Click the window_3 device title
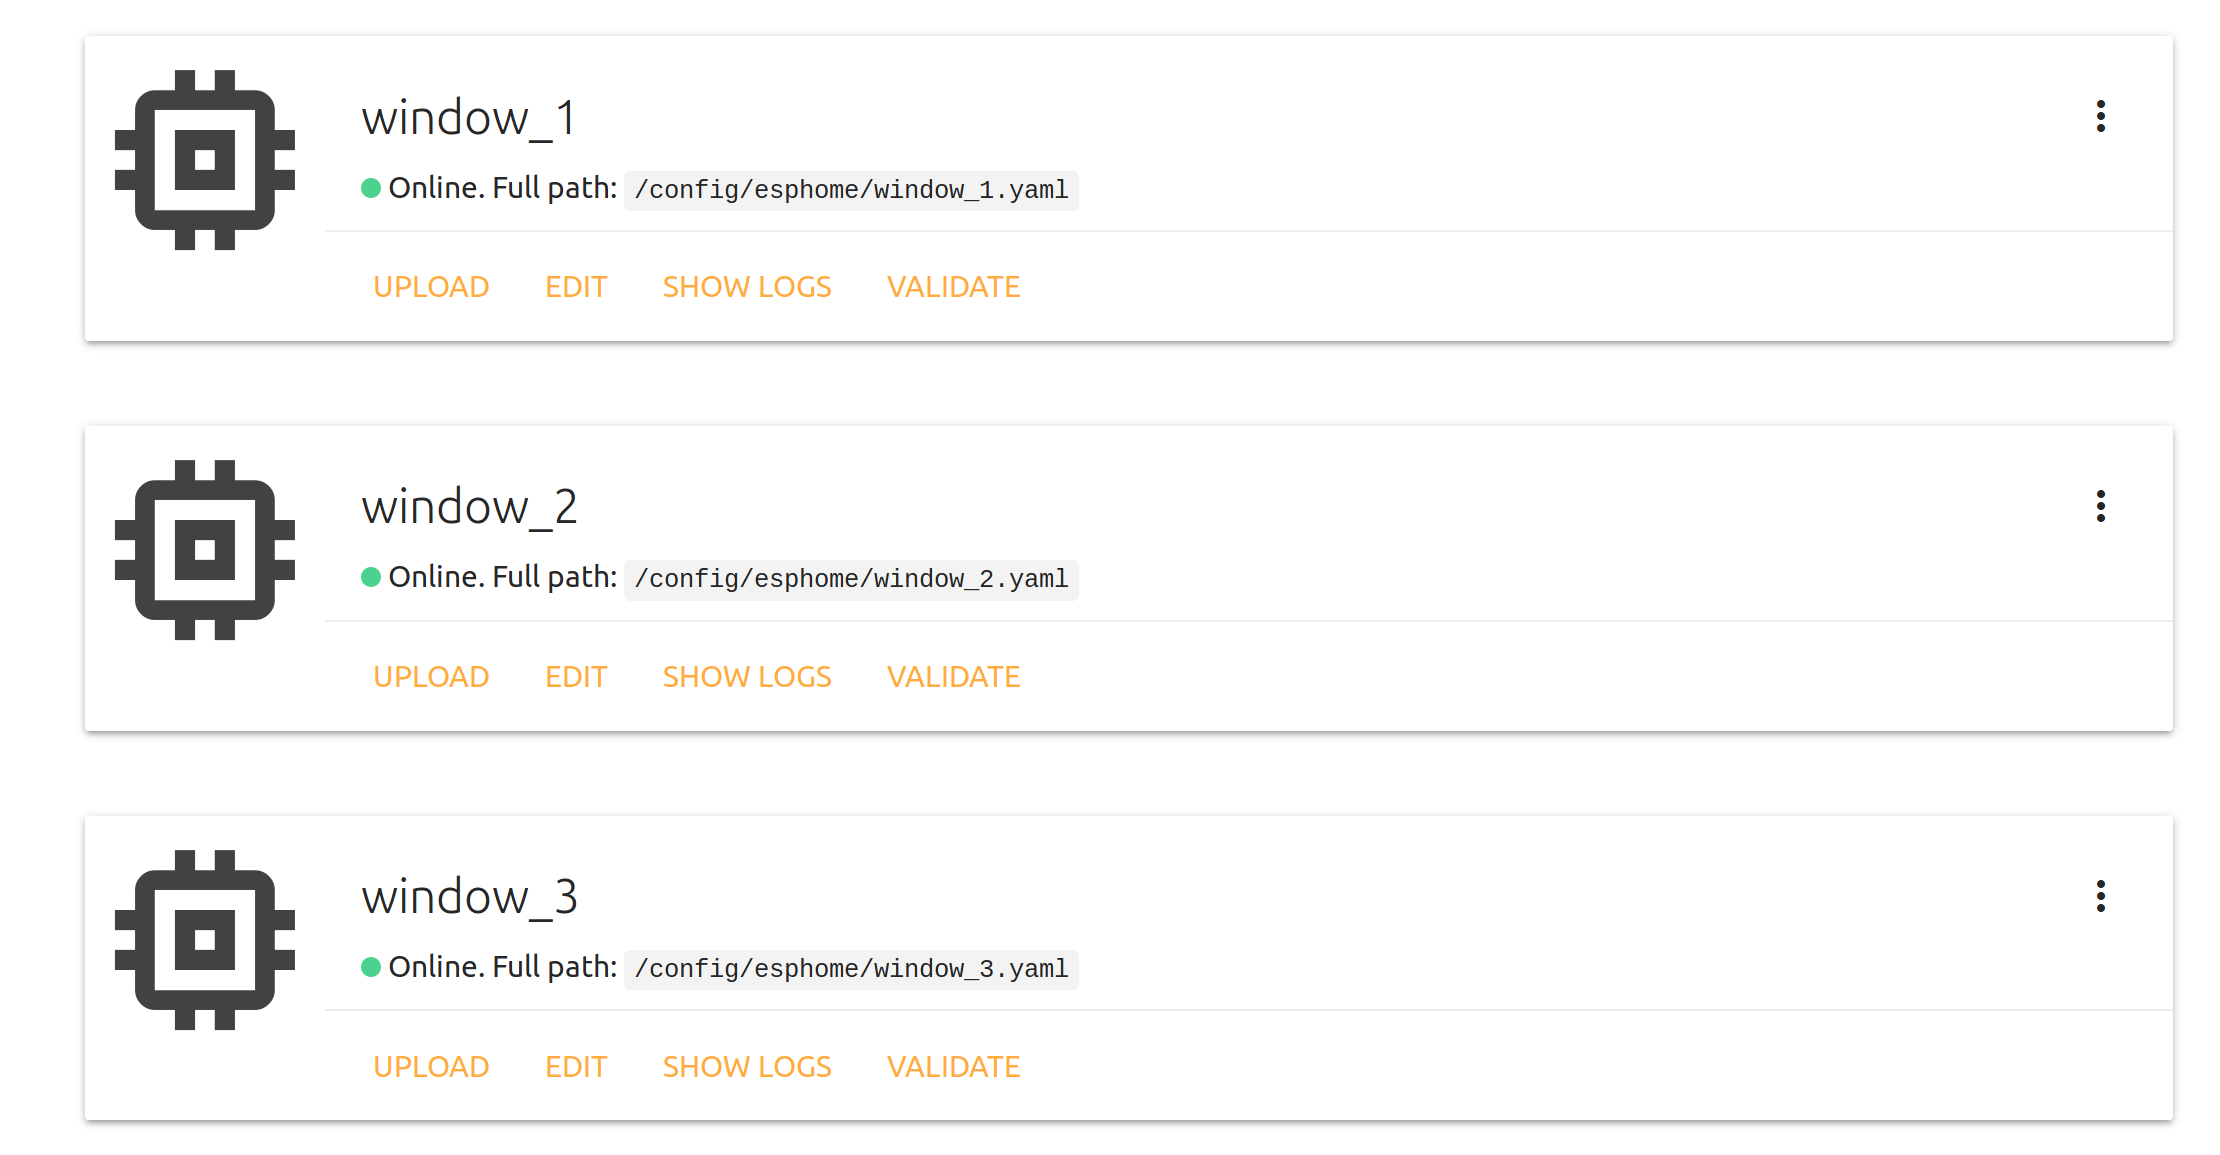 tap(470, 897)
